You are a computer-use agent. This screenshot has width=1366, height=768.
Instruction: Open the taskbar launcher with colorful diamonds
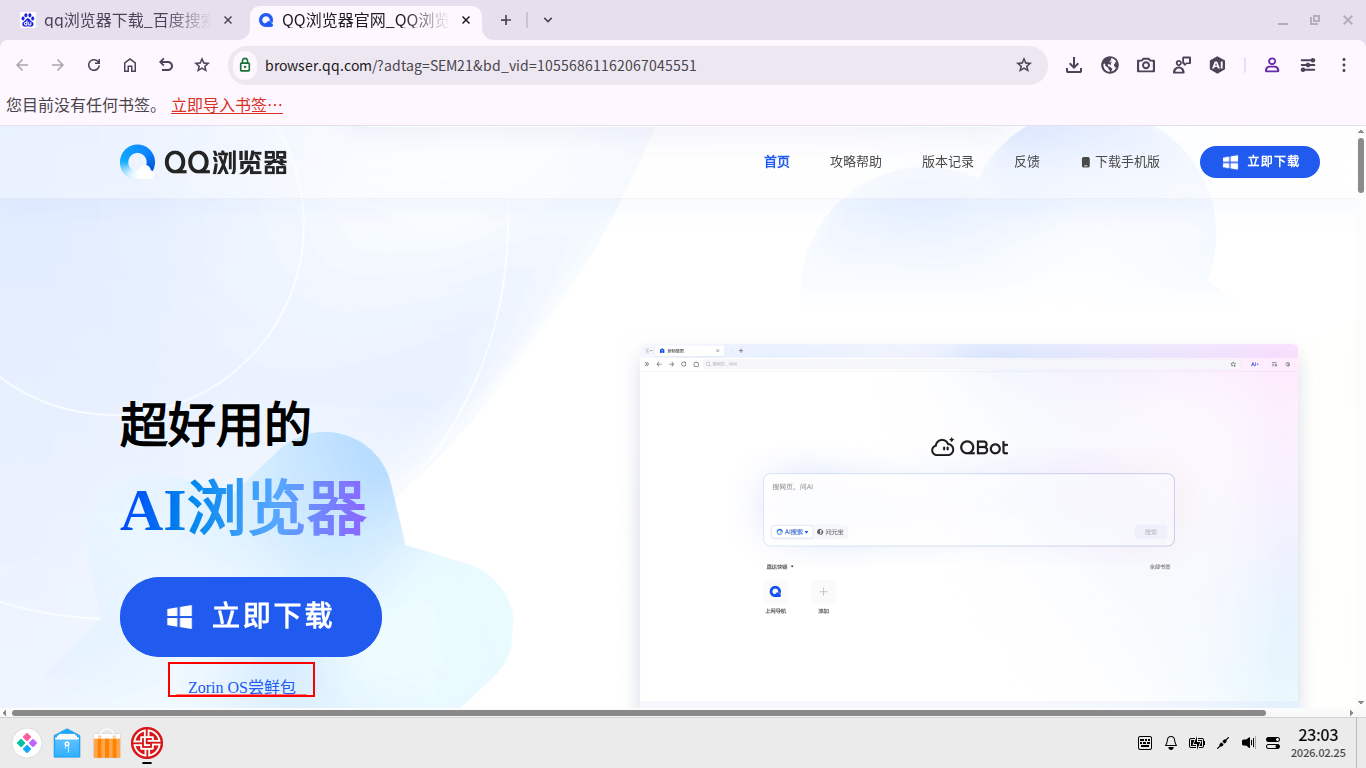27,743
